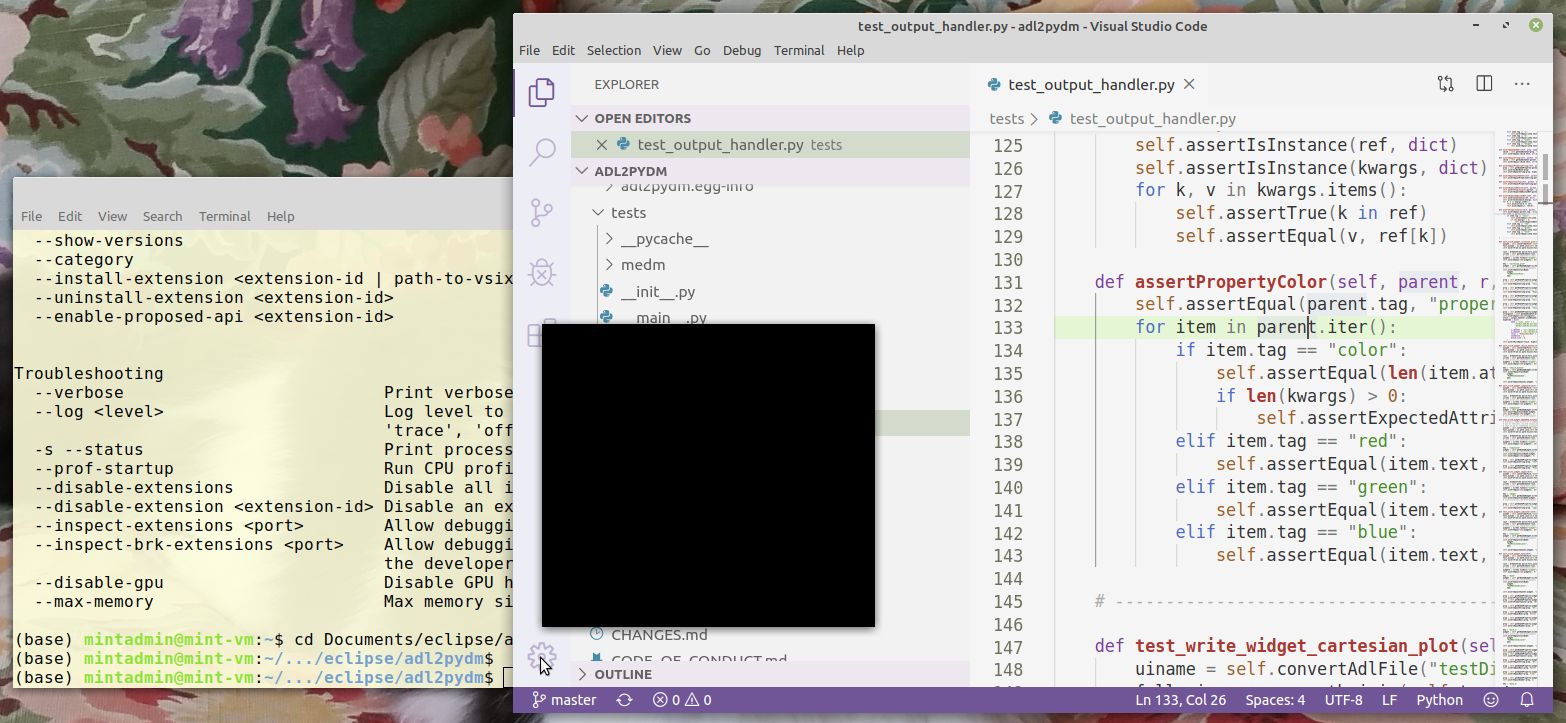Change file encoding via the UTF-8 indicator
Viewport: 1566px width, 723px height.
(x=1343, y=700)
